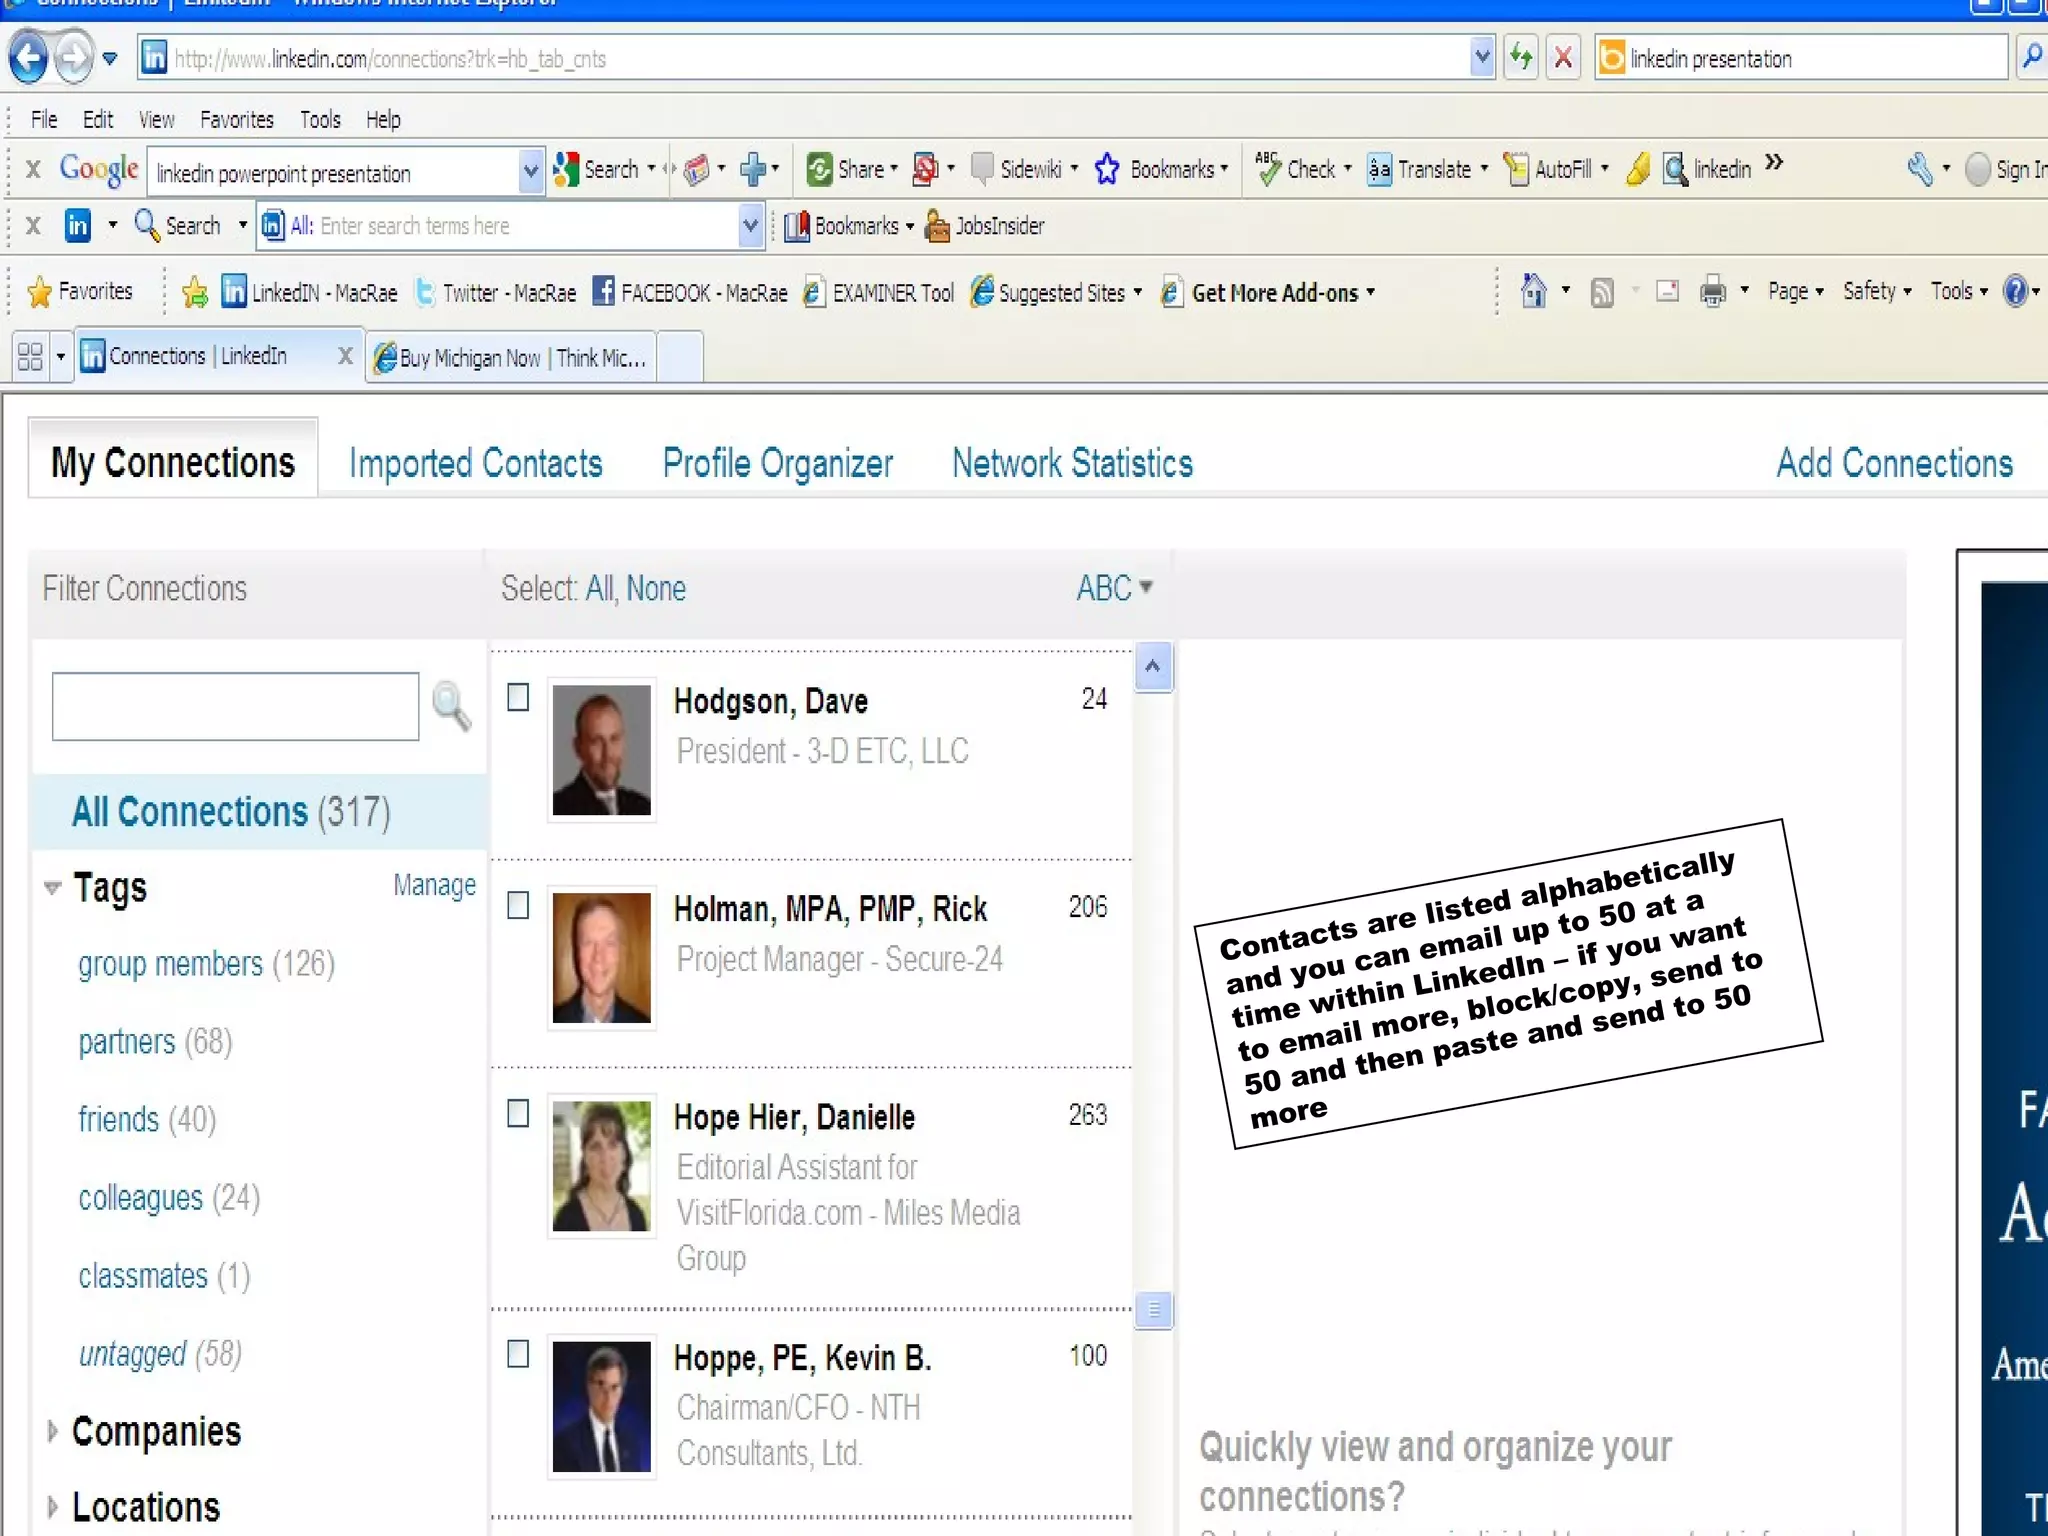Click the filter connections magnifier icon

(451, 706)
